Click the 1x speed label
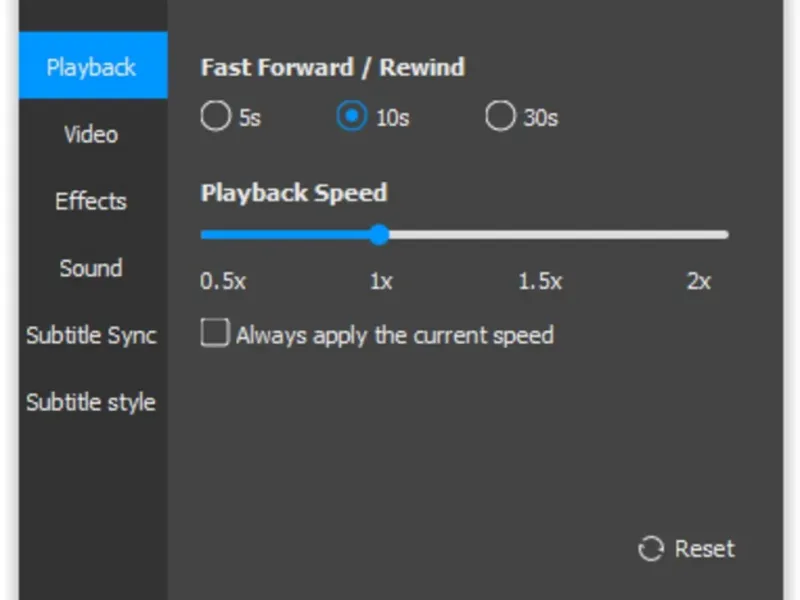Screen dimensions: 800x600 (380, 282)
